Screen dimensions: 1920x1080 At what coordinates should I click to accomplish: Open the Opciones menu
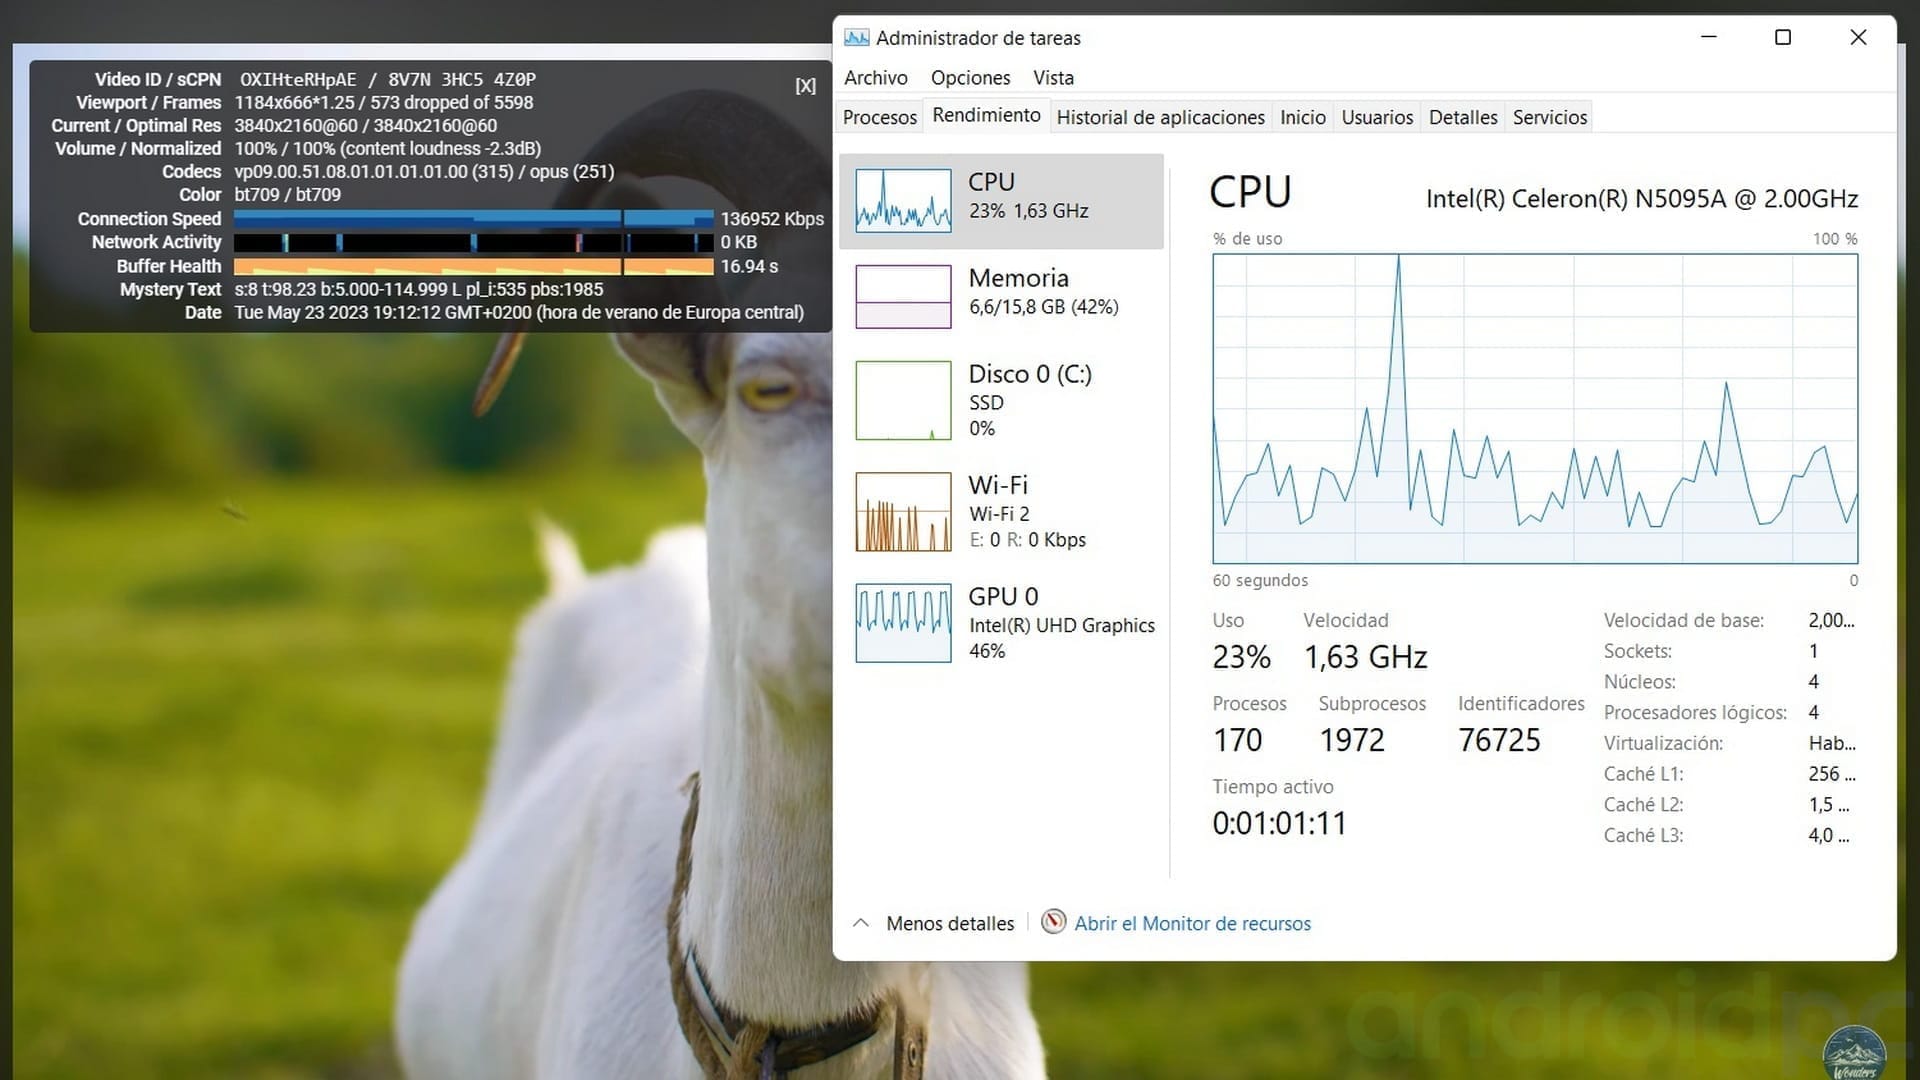pos(970,78)
